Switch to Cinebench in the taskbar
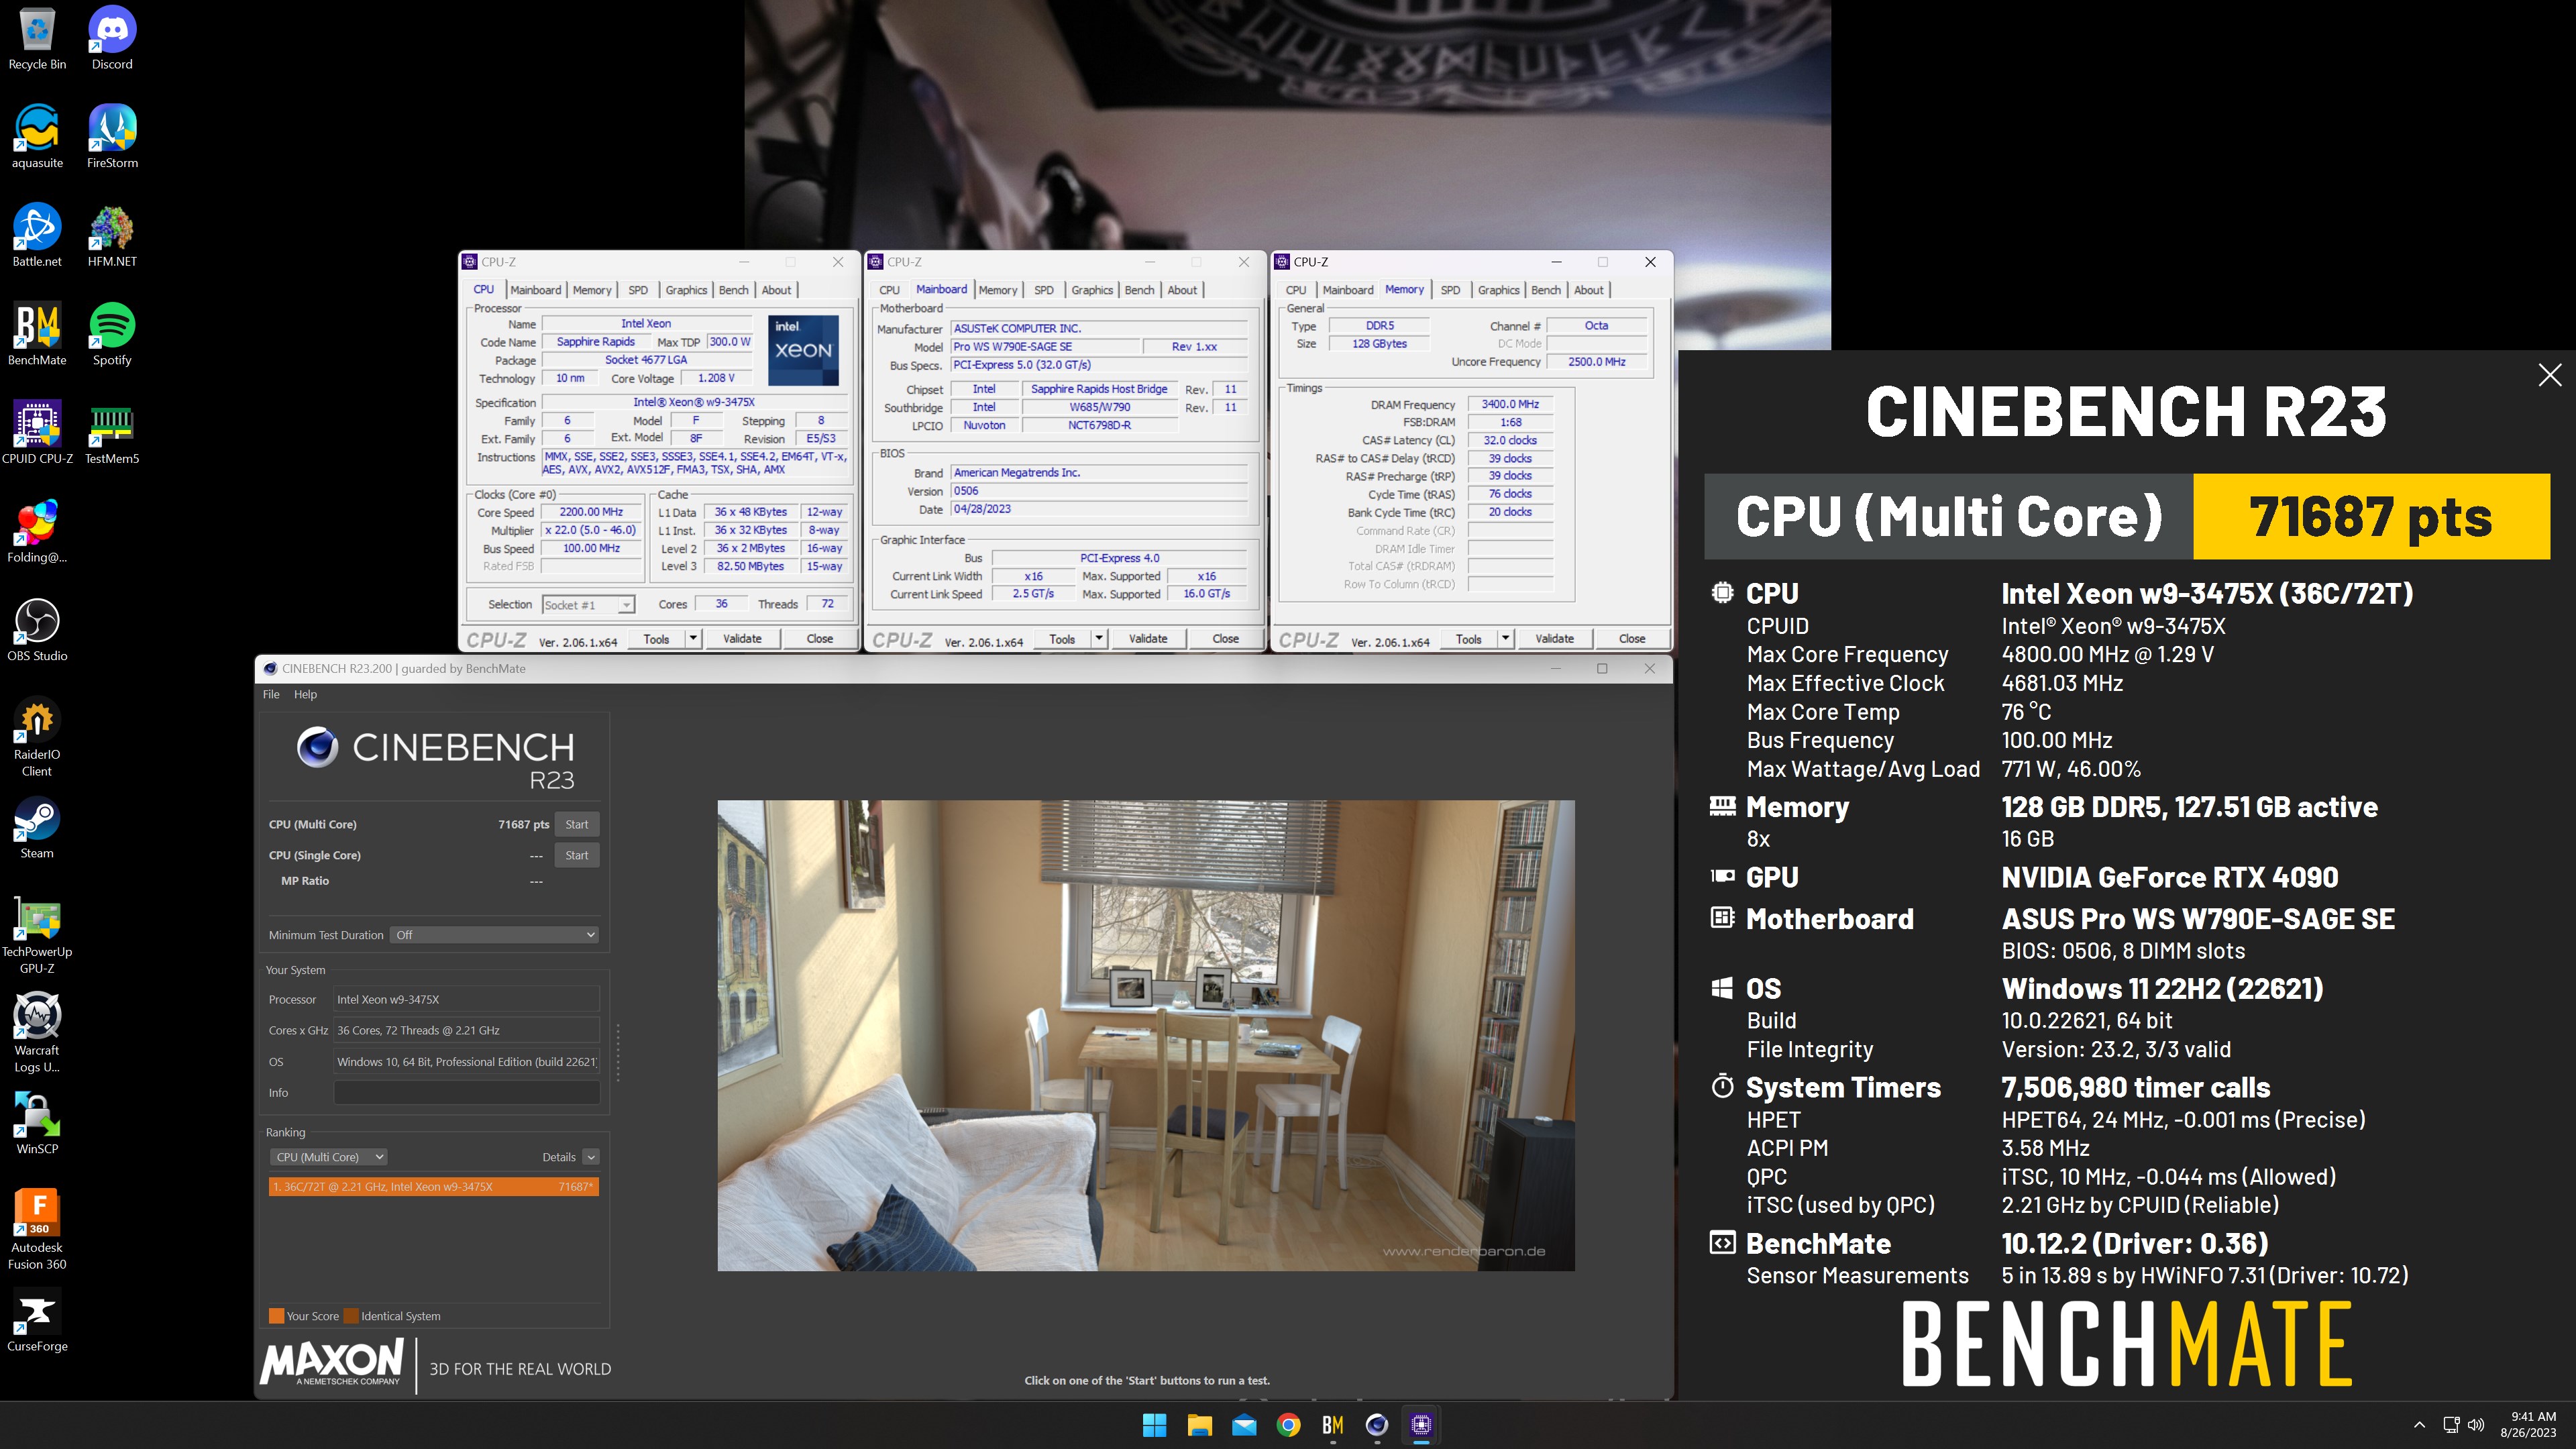This screenshot has width=2576, height=1449. 1377,1425
